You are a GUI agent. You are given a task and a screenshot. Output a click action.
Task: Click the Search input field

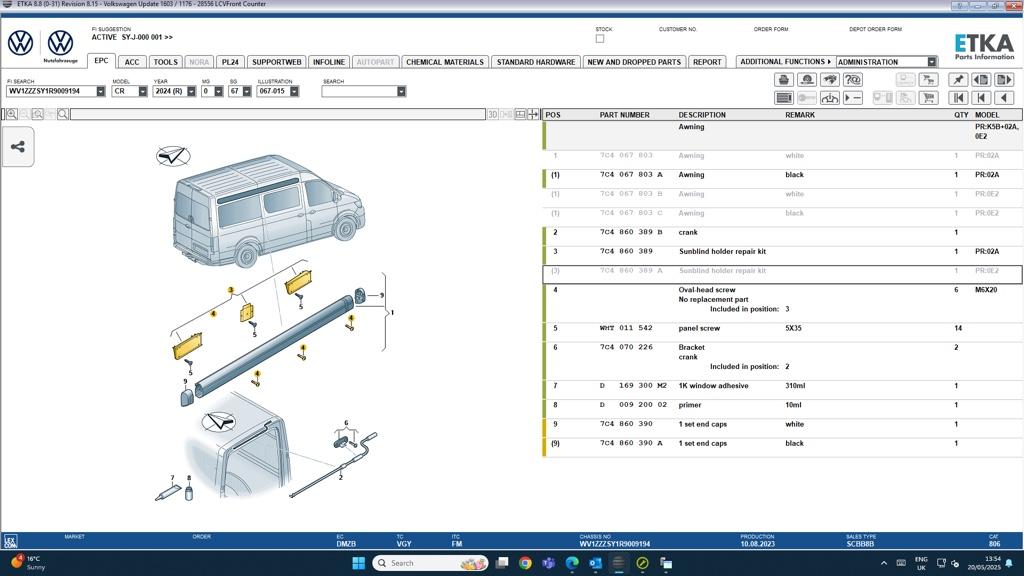(x=359, y=91)
